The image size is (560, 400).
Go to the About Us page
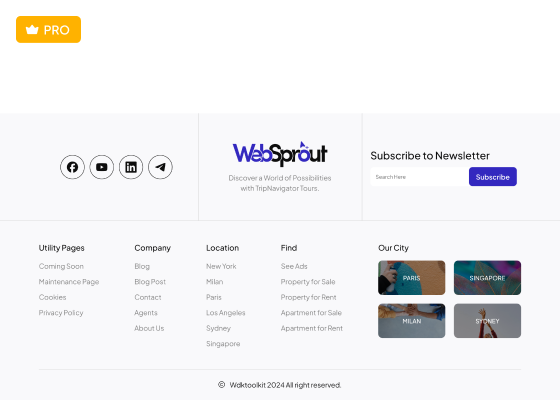point(149,328)
